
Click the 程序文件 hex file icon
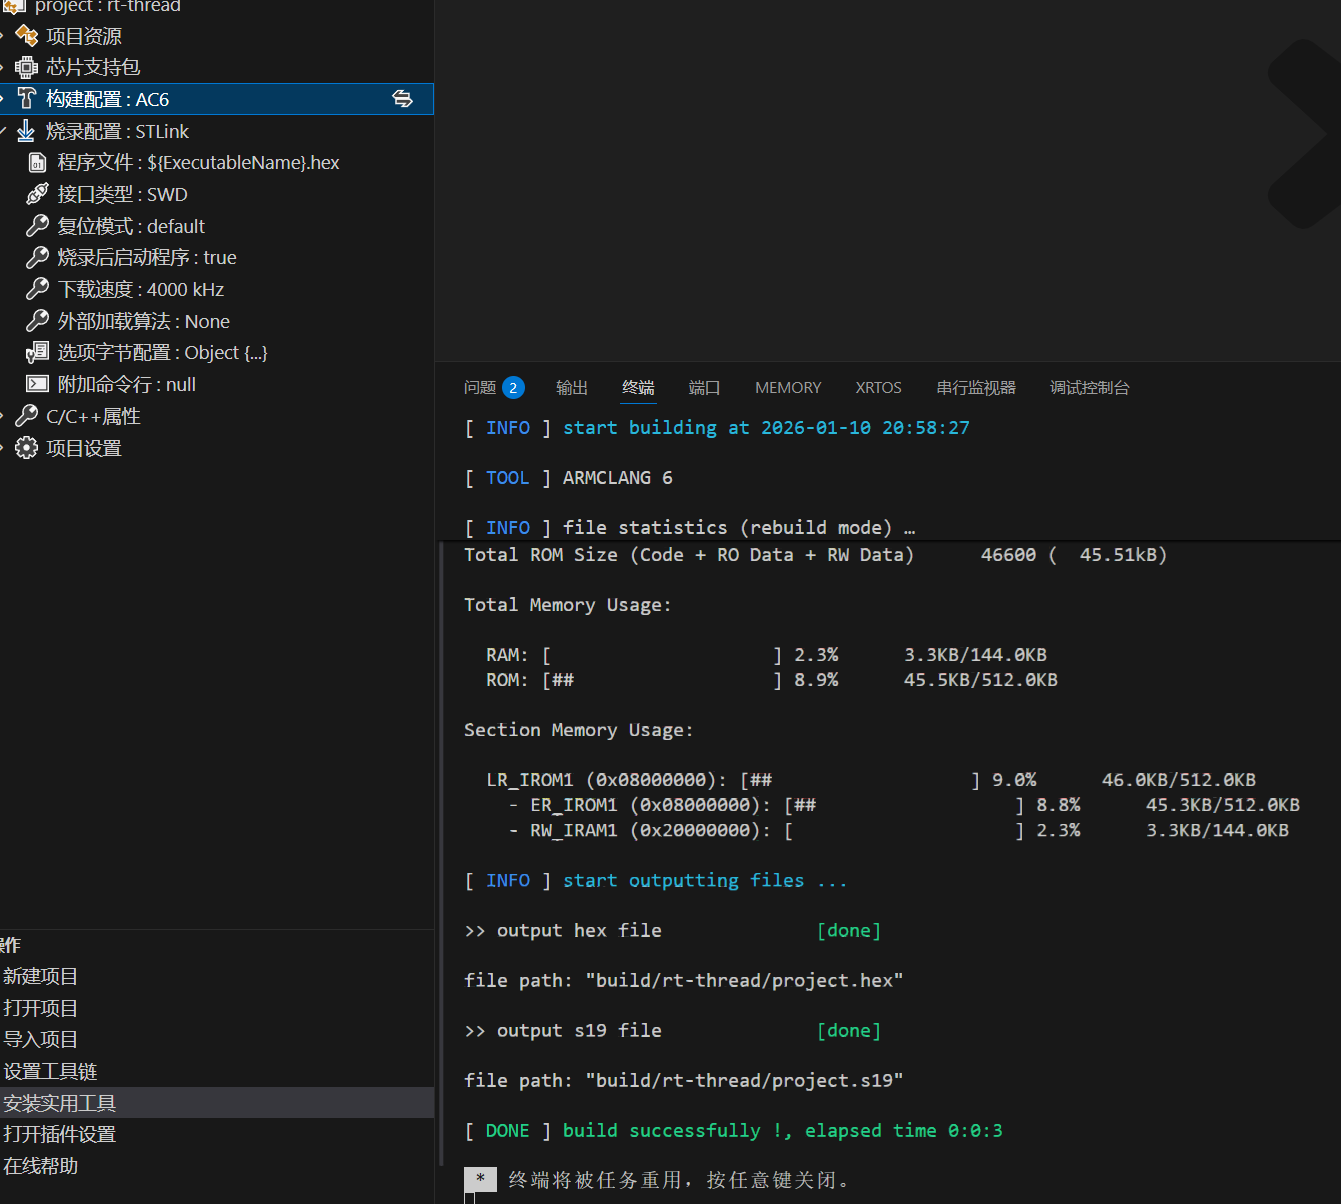click(x=38, y=163)
